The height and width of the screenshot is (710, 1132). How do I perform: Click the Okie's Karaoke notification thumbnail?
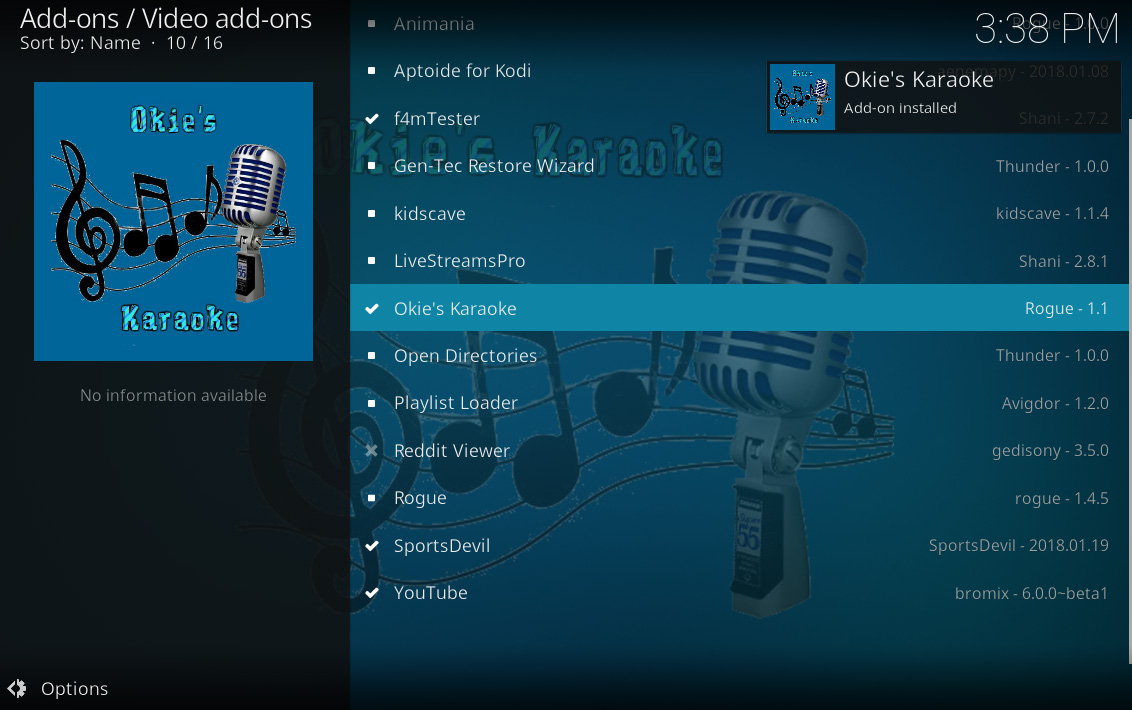tap(802, 97)
